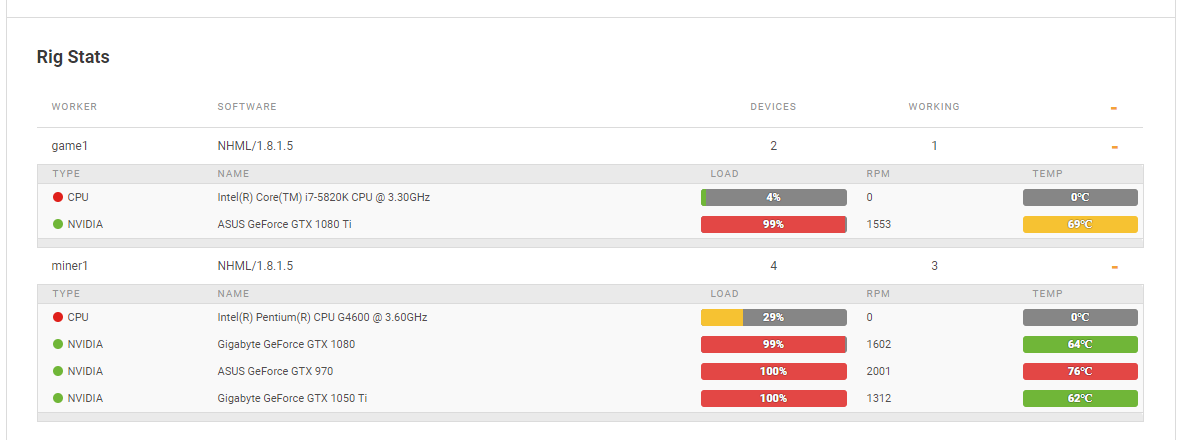Collapse the game1 worker device list
Screen dimensions: 1192x440
pyautogui.click(x=1114, y=147)
